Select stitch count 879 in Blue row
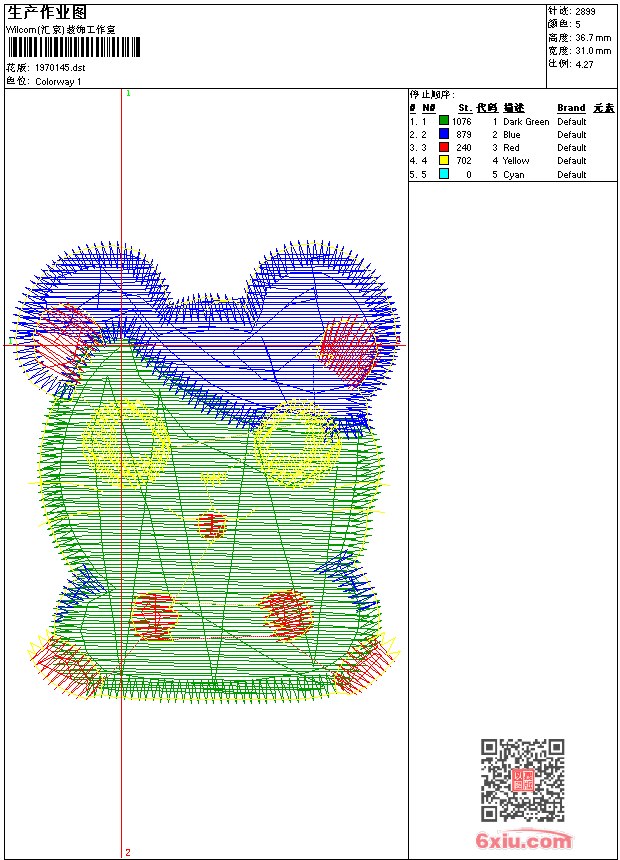This screenshot has width=620, height=860. coord(464,135)
